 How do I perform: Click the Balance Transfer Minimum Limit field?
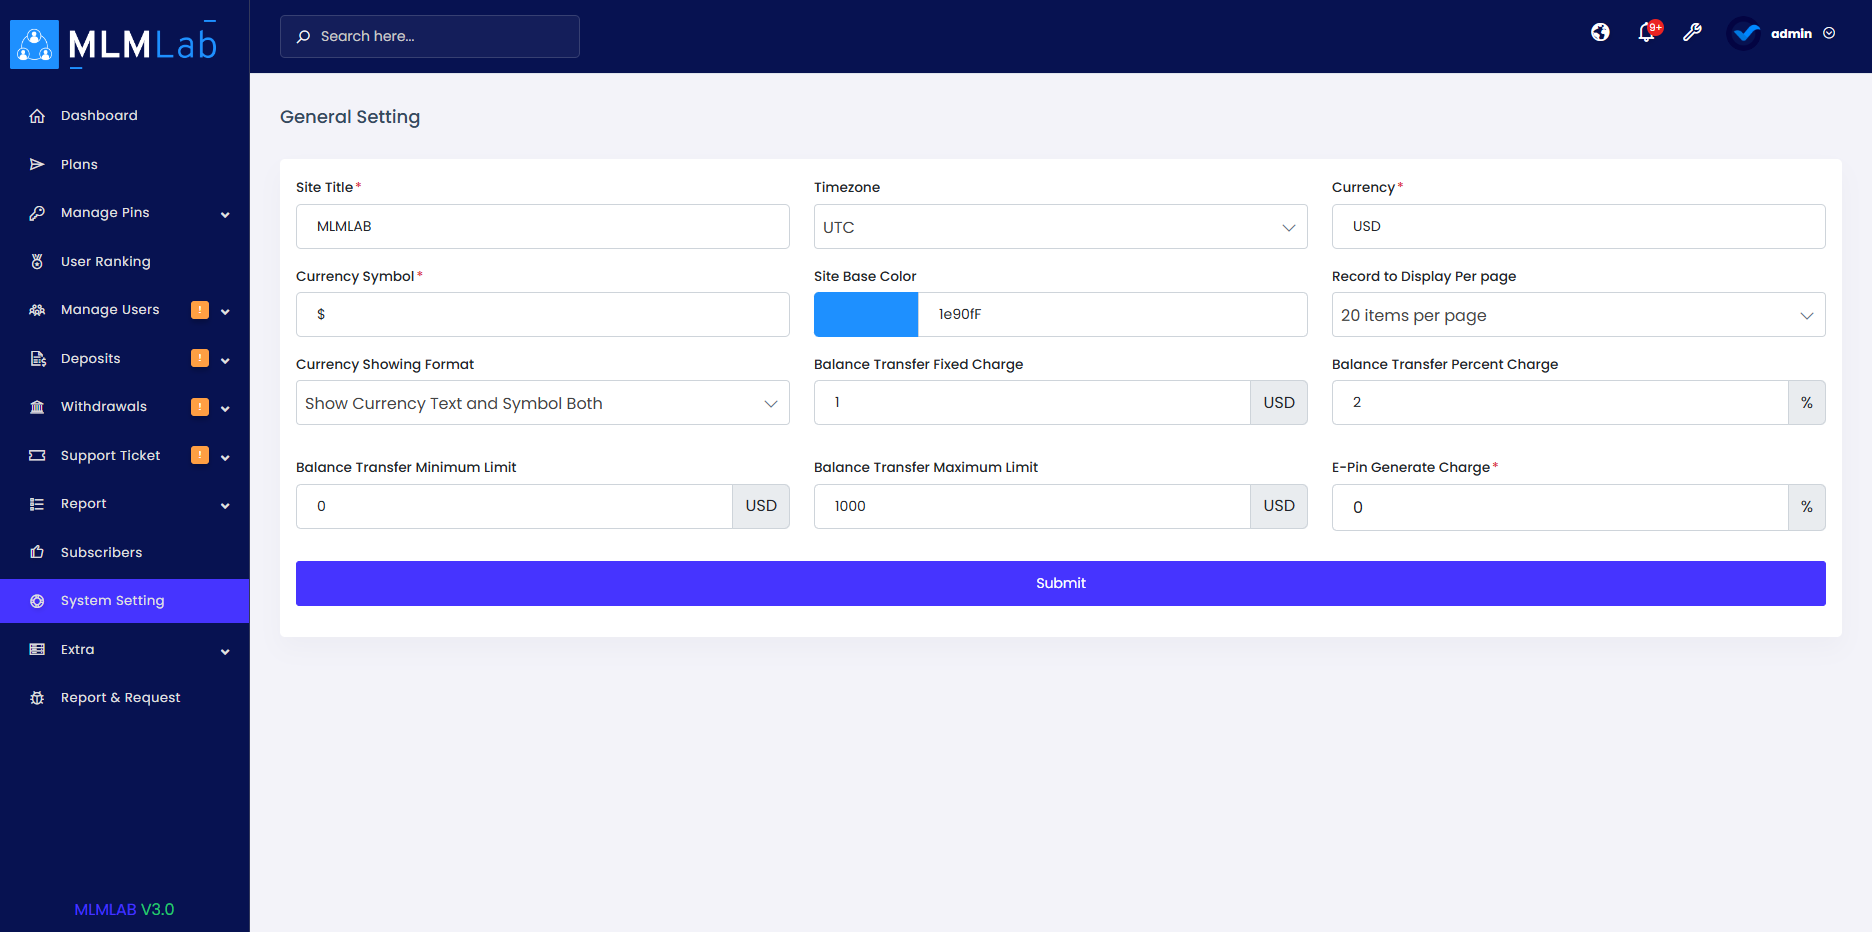click(514, 507)
